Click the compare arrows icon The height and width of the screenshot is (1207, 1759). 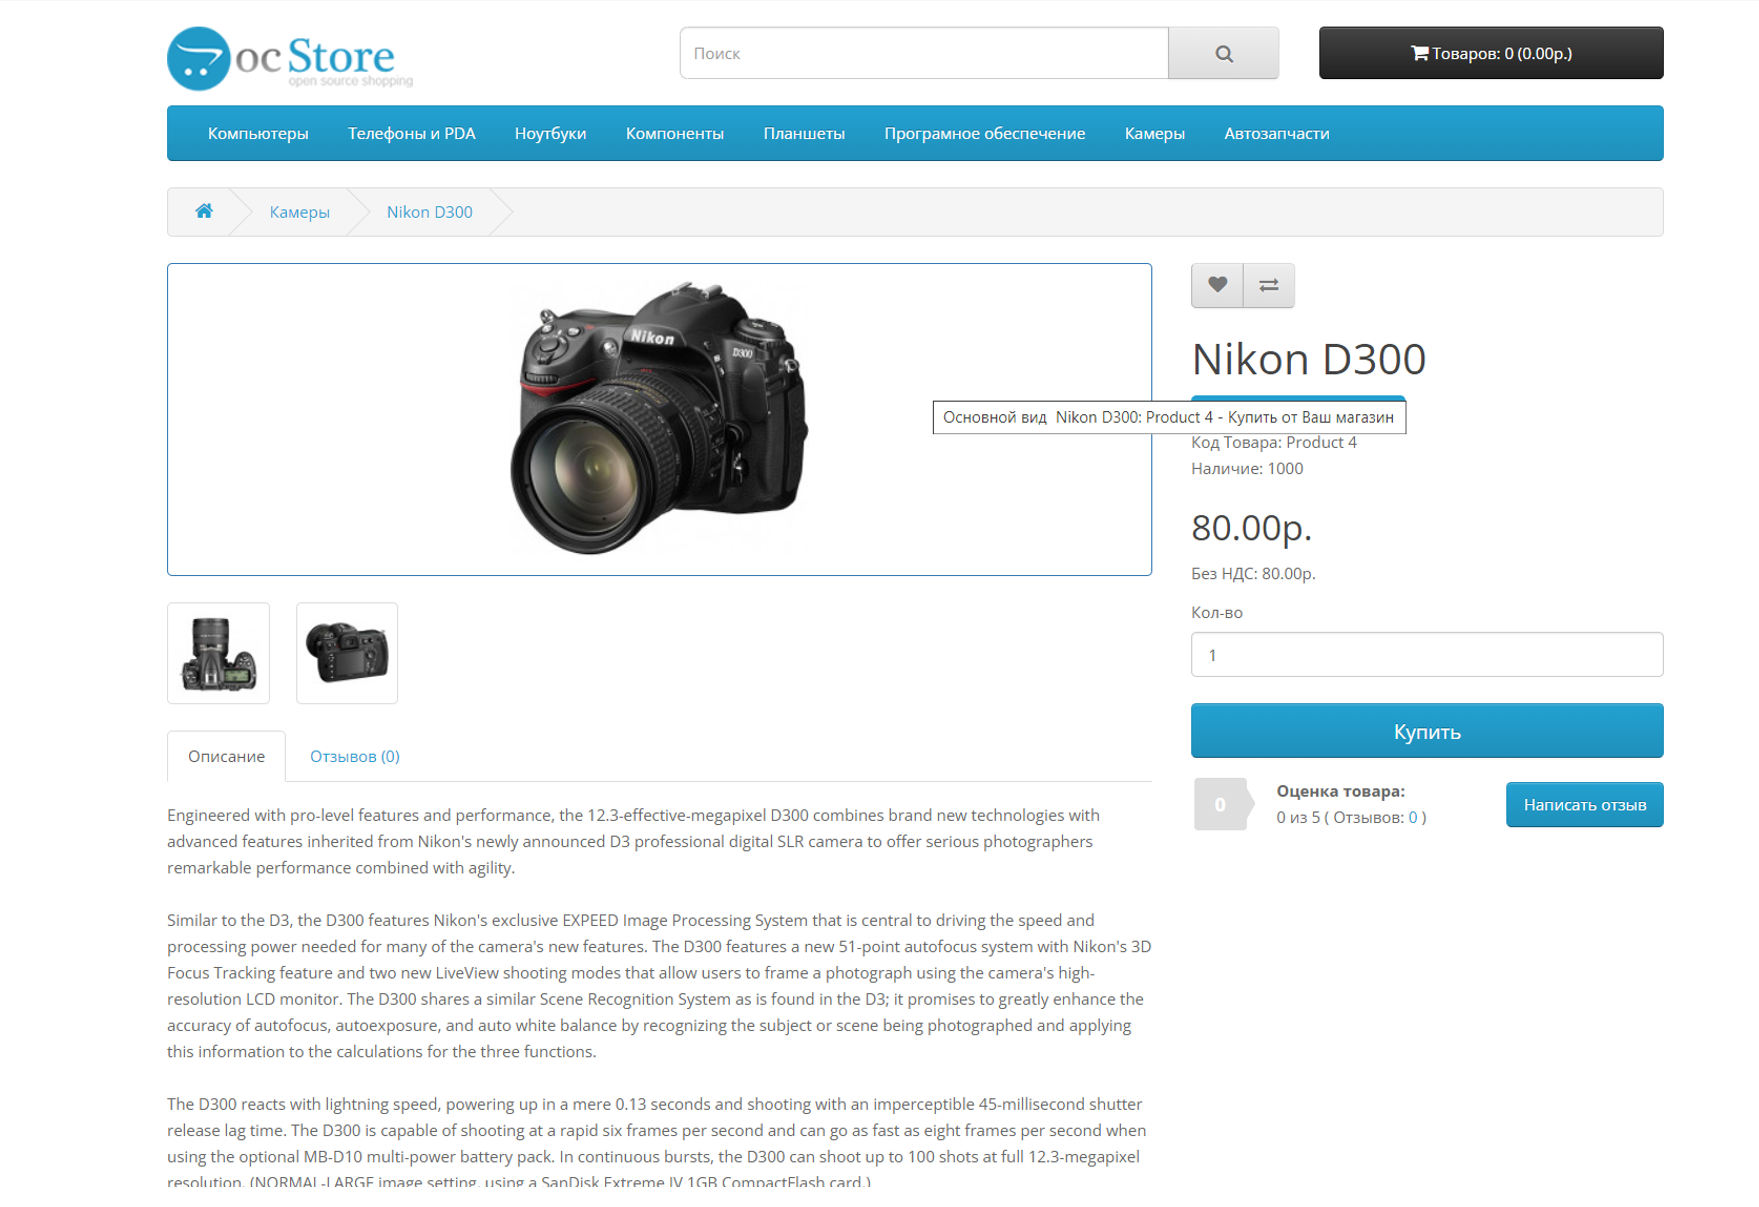(x=1268, y=285)
